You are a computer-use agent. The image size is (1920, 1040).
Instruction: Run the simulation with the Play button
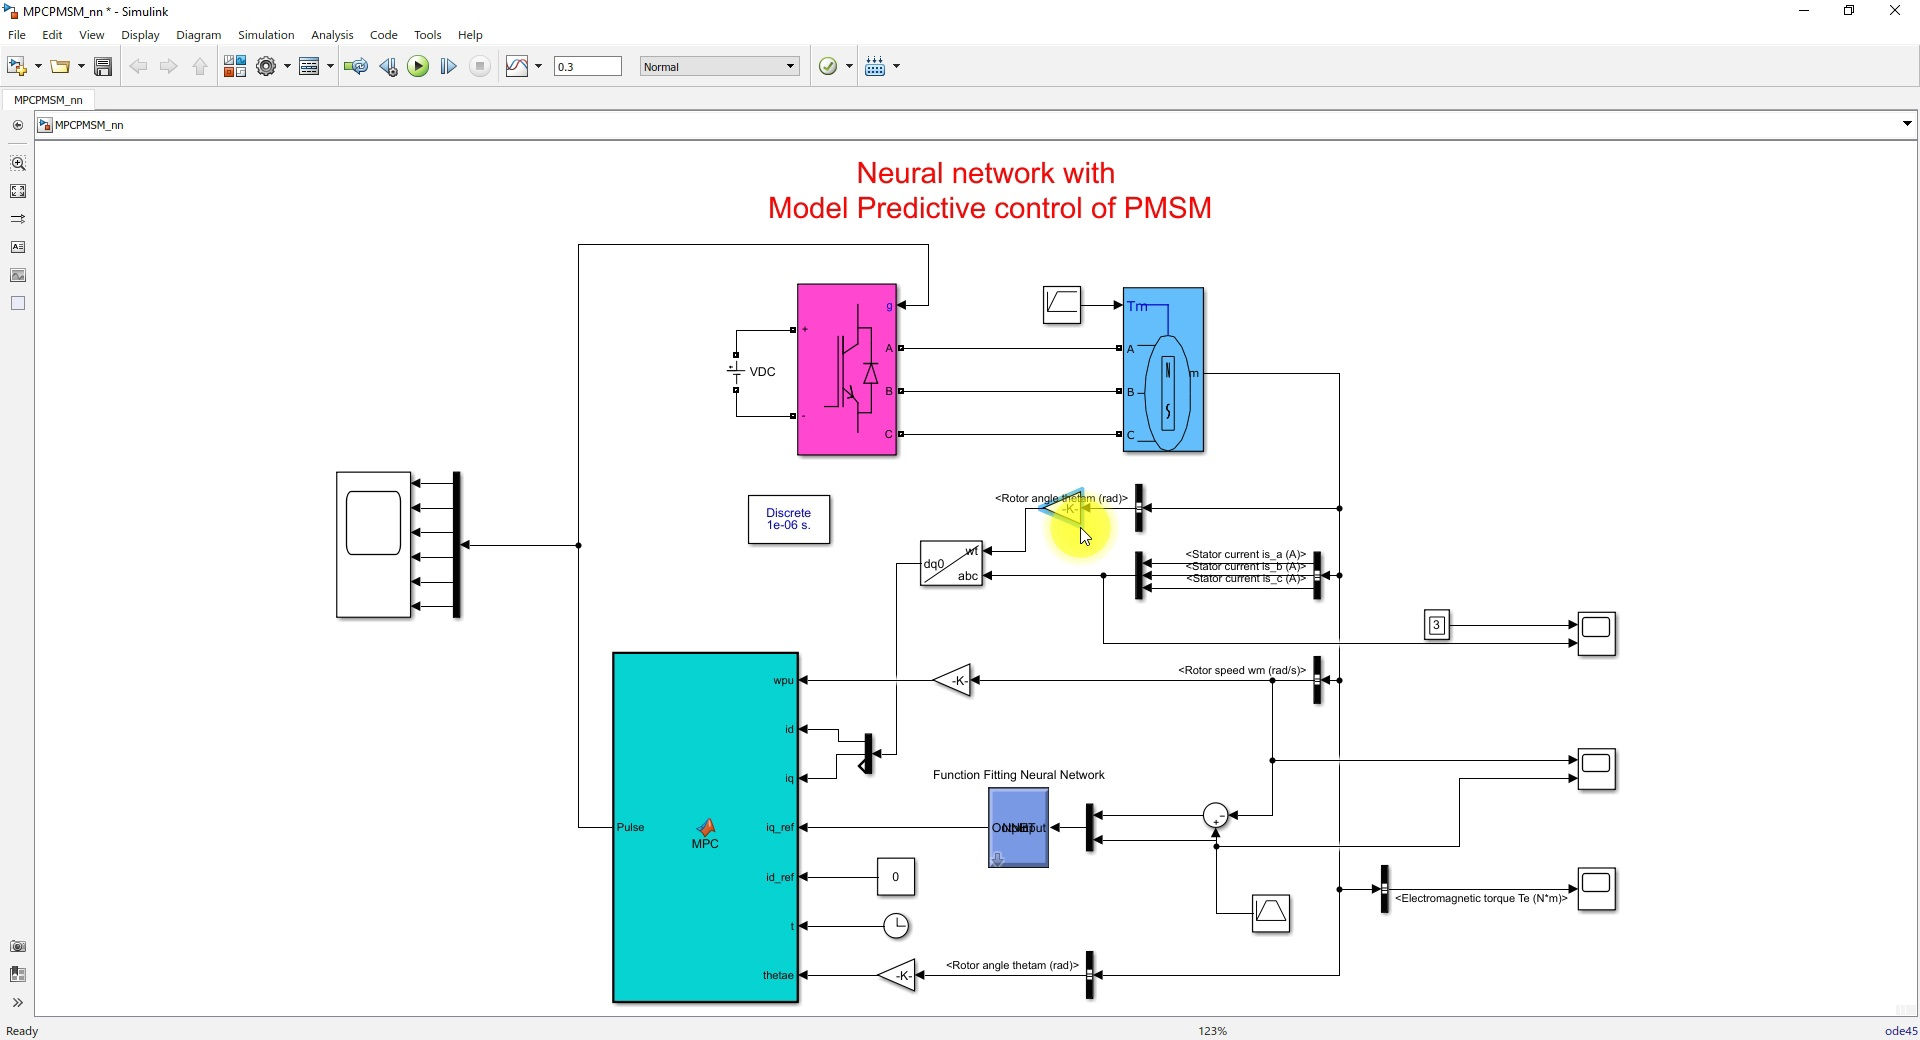pyautogui.click(x=418, y=66)
